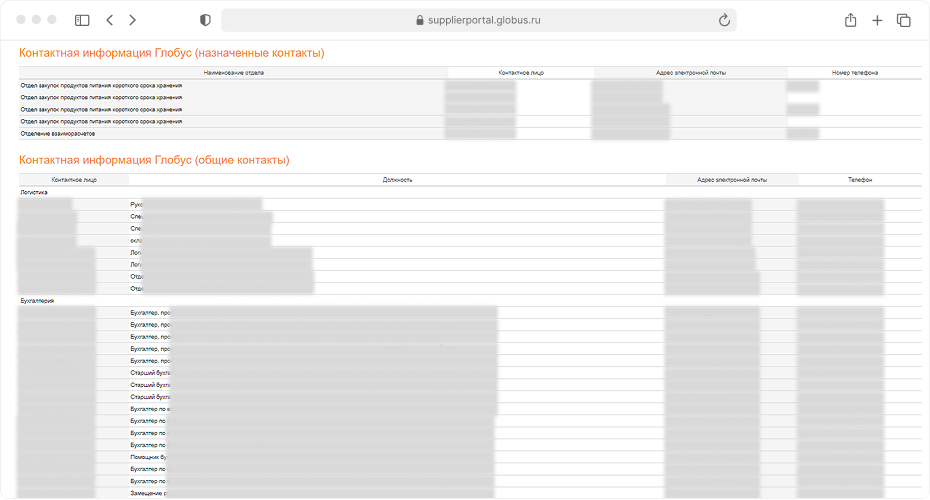Click the Номер телефона column header
The image size is (930, 500).
click(855, 72)
